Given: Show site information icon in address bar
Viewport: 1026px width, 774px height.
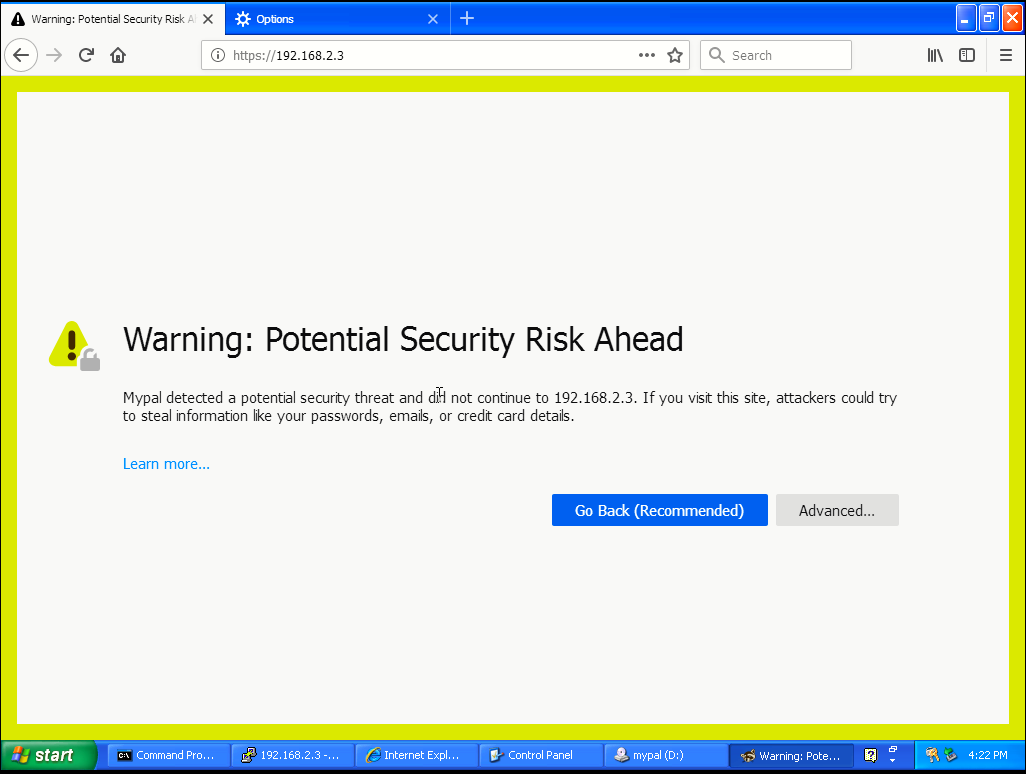Looking at the screenshot, I should (x=218, y=56).
